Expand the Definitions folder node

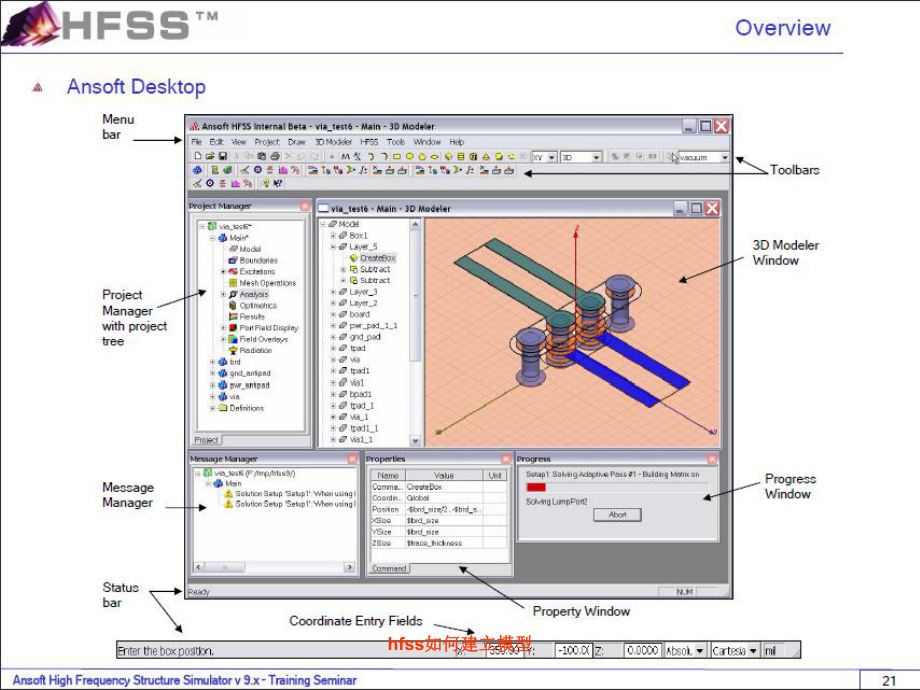[x=212, y=408]
